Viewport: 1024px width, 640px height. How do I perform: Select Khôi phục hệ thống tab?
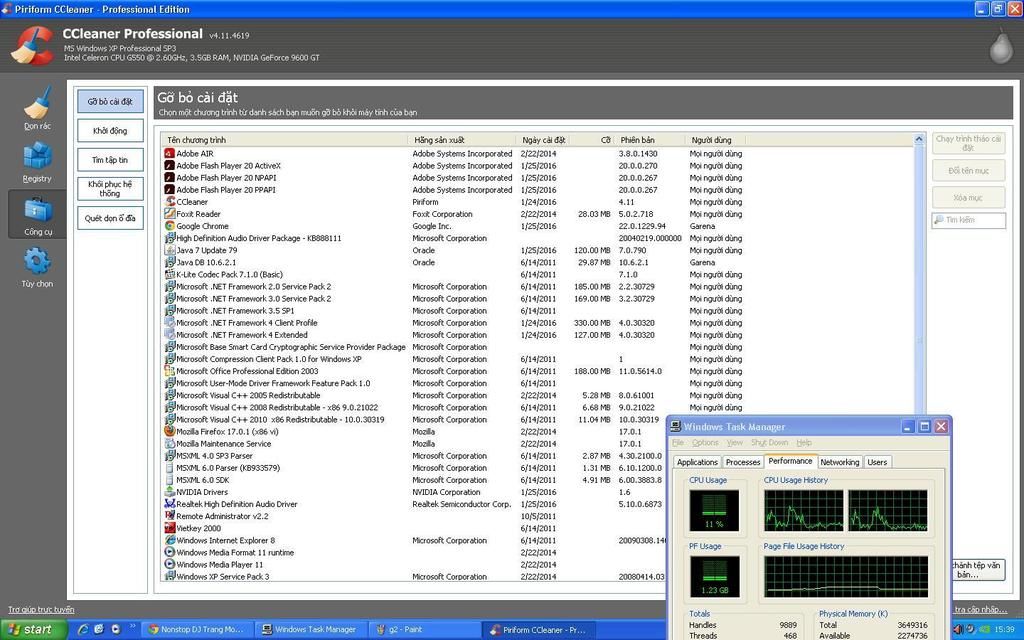(x=110, y=189)
